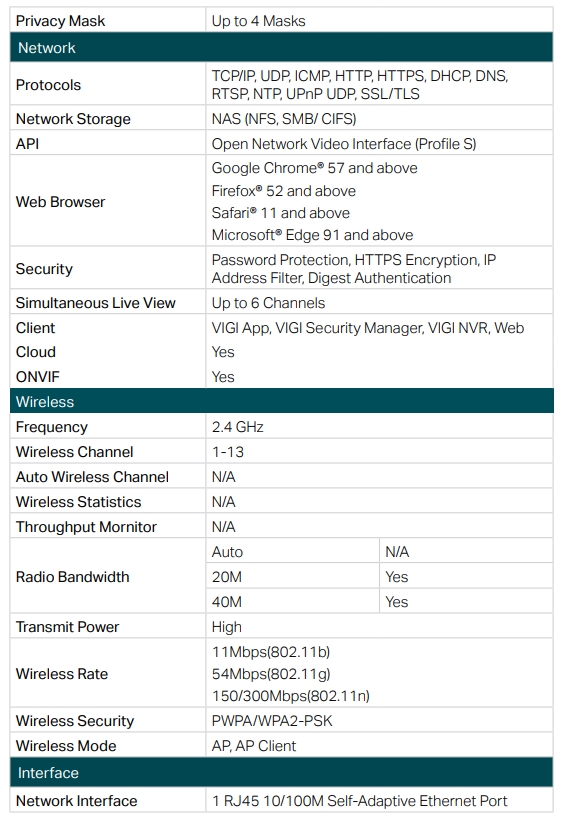Click Up to 6 Channels value
The height and width of the screenshot is (817, 561).
click(268, 303)
